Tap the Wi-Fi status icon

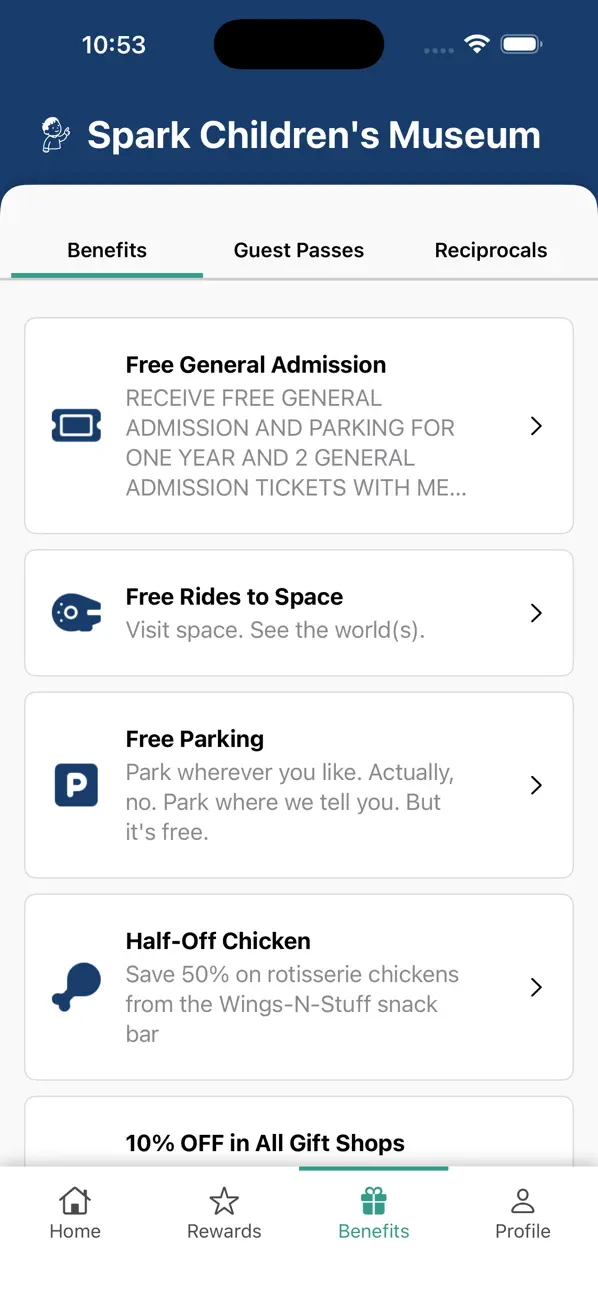[x=477, y=44]
